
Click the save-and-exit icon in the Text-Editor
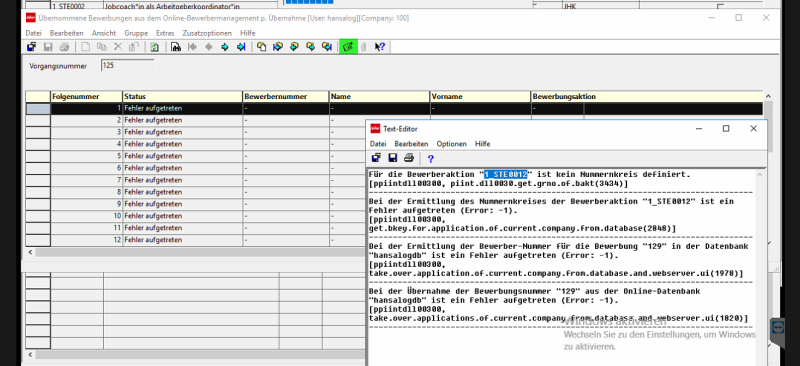pos(377,158)
